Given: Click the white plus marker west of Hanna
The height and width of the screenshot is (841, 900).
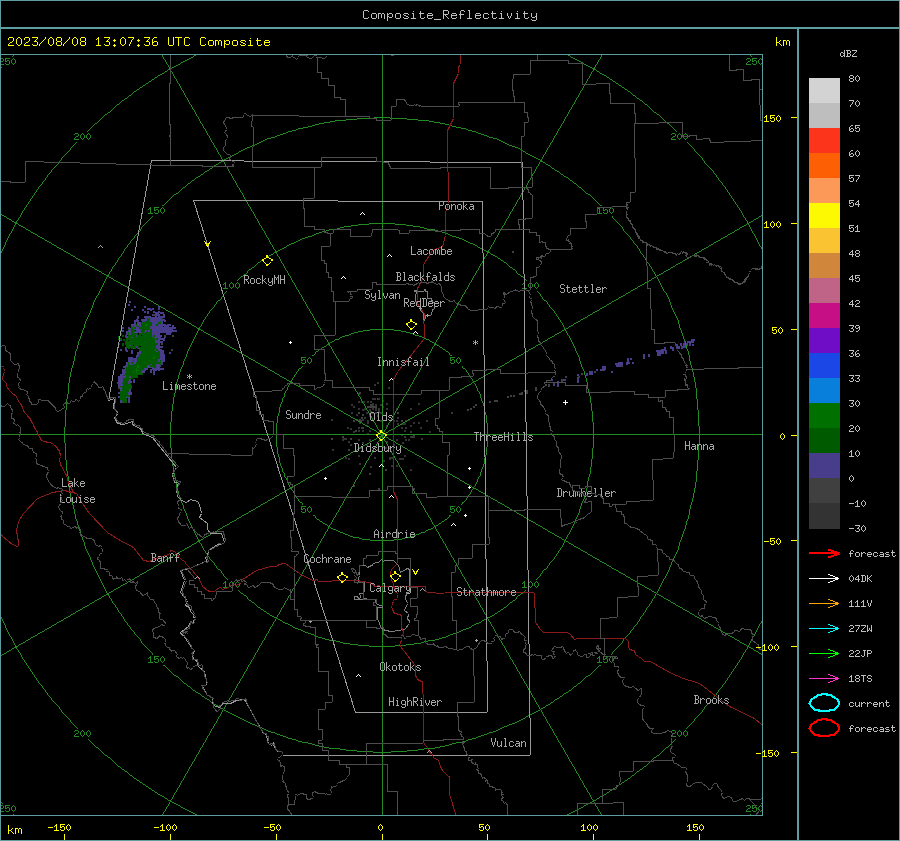Looking at the screenshot, I should 565,402.
